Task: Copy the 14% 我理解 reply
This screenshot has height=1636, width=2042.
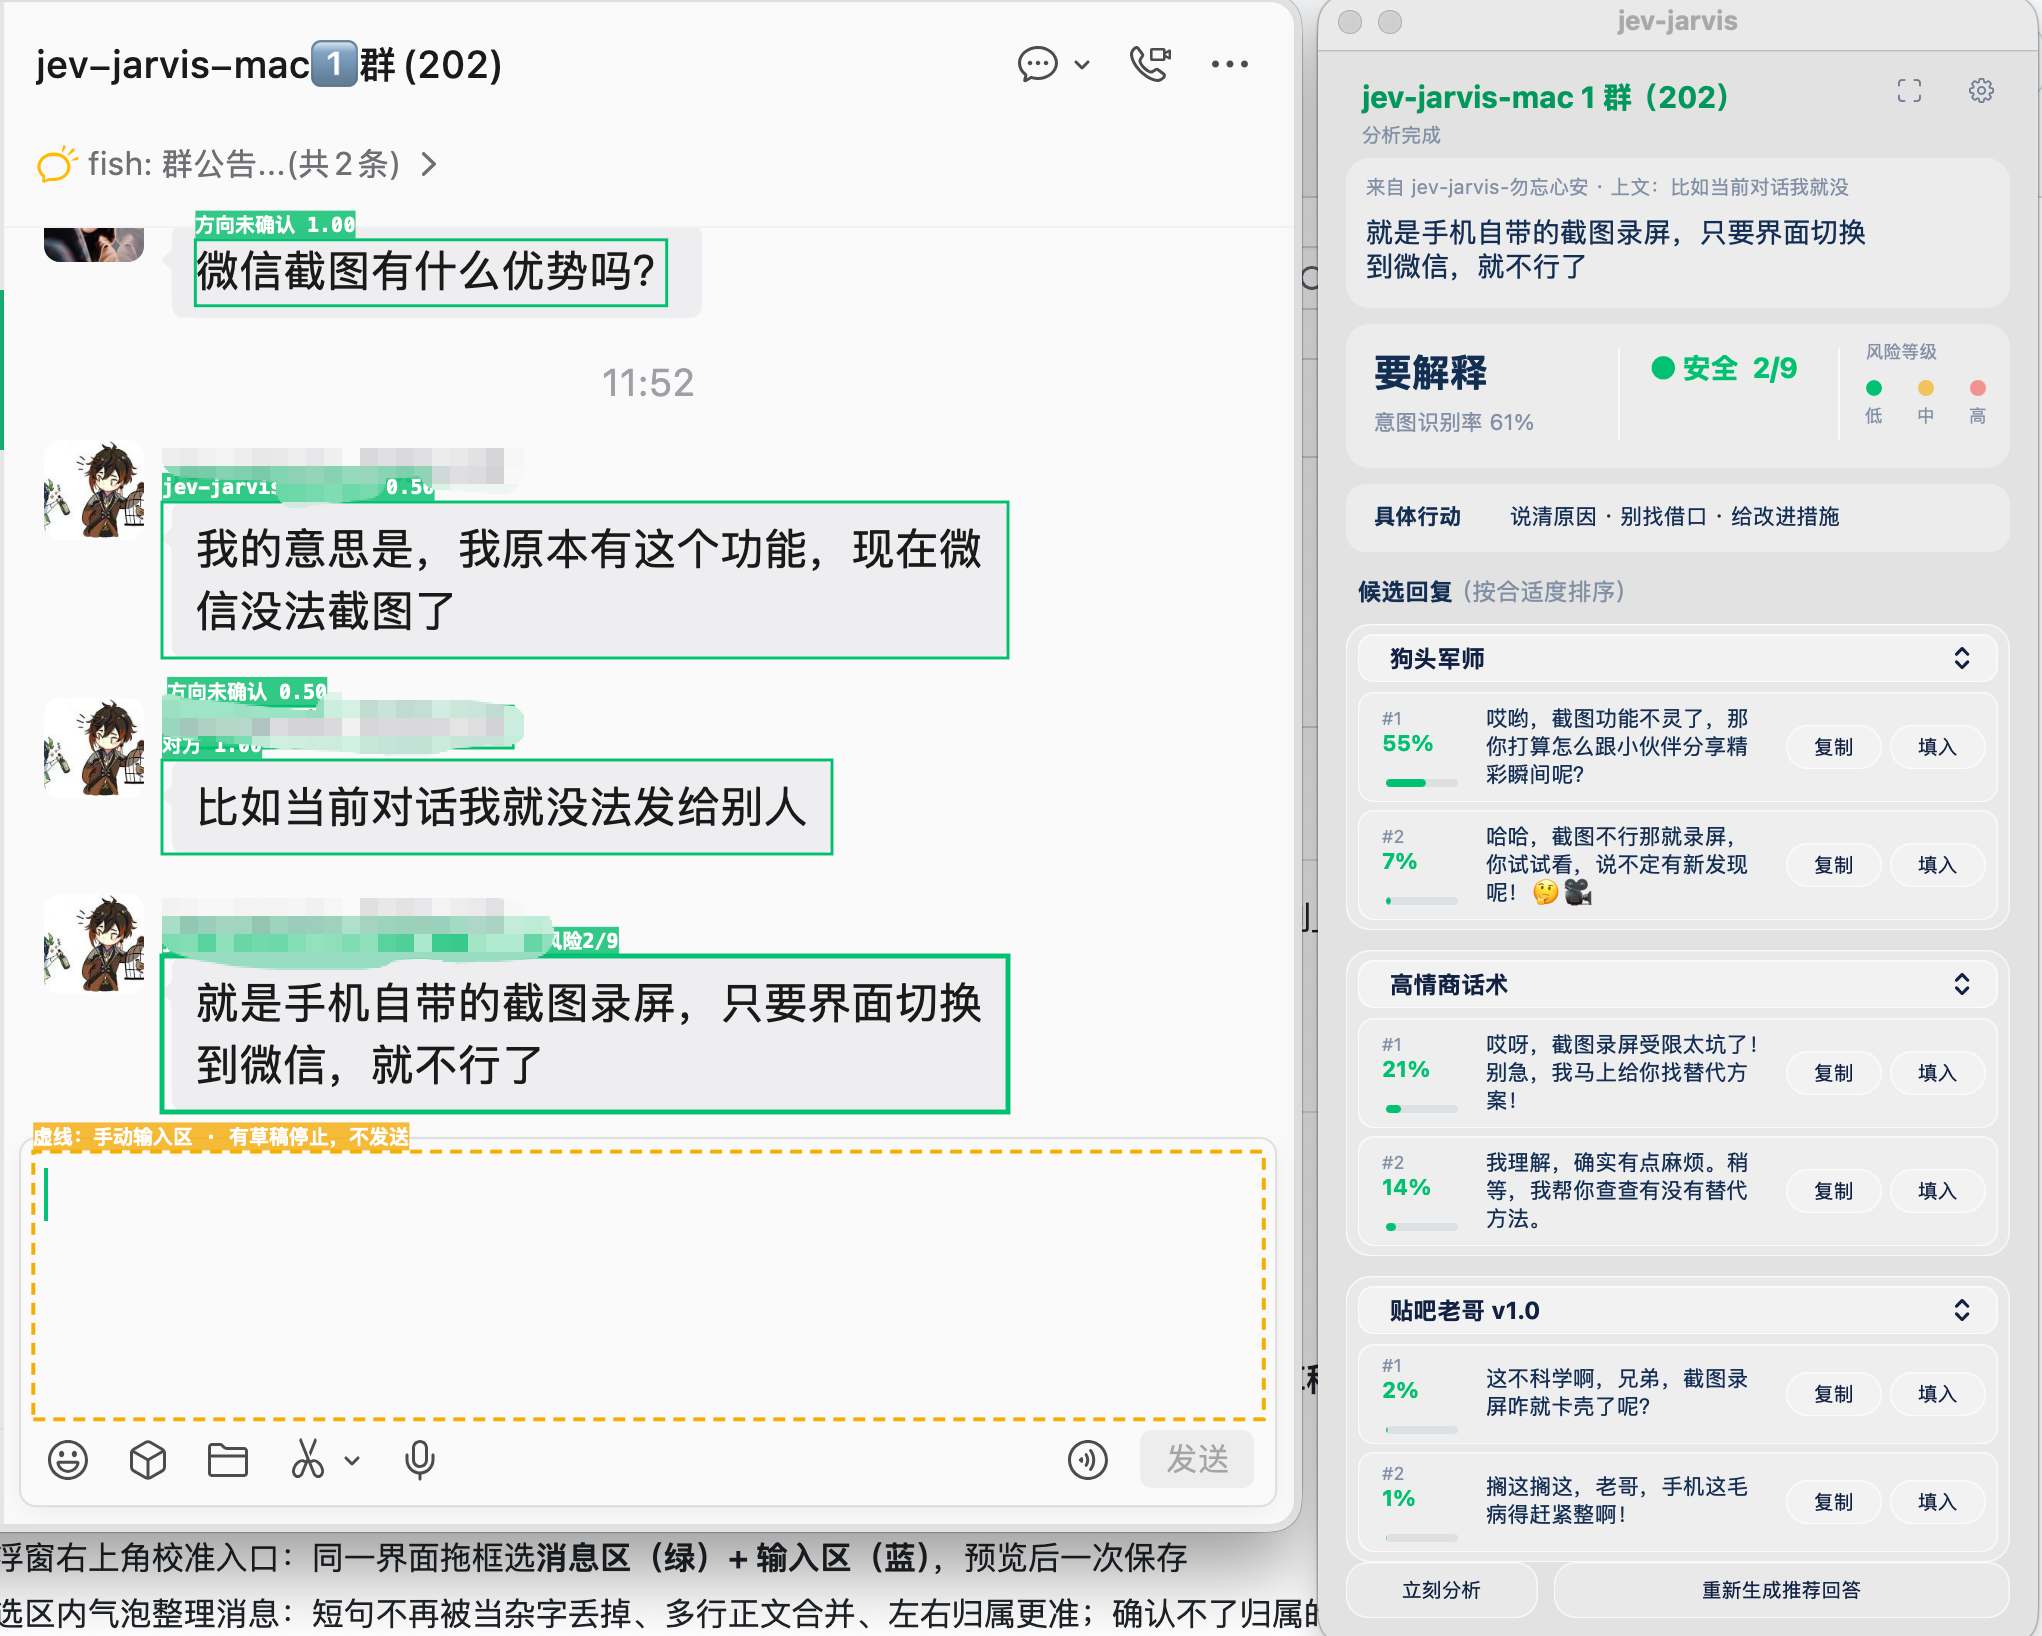Action: click(1833, 1191)
